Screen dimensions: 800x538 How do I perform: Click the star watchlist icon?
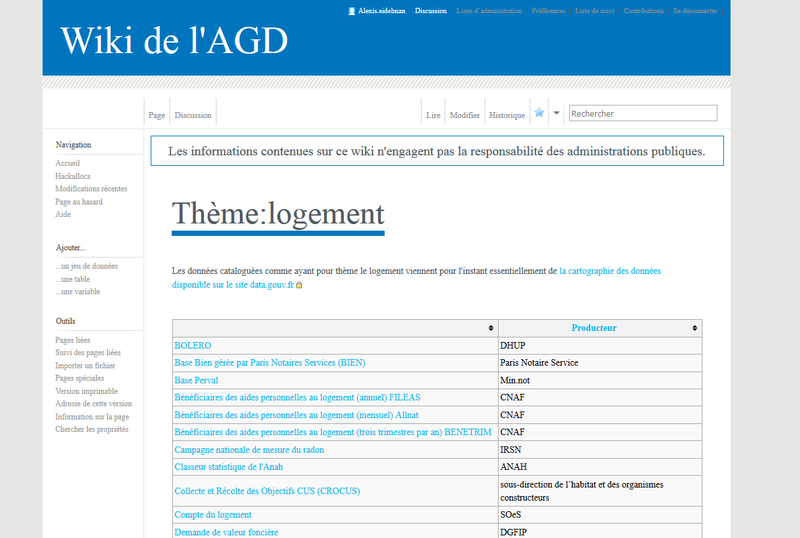click(x=539, y=113)
